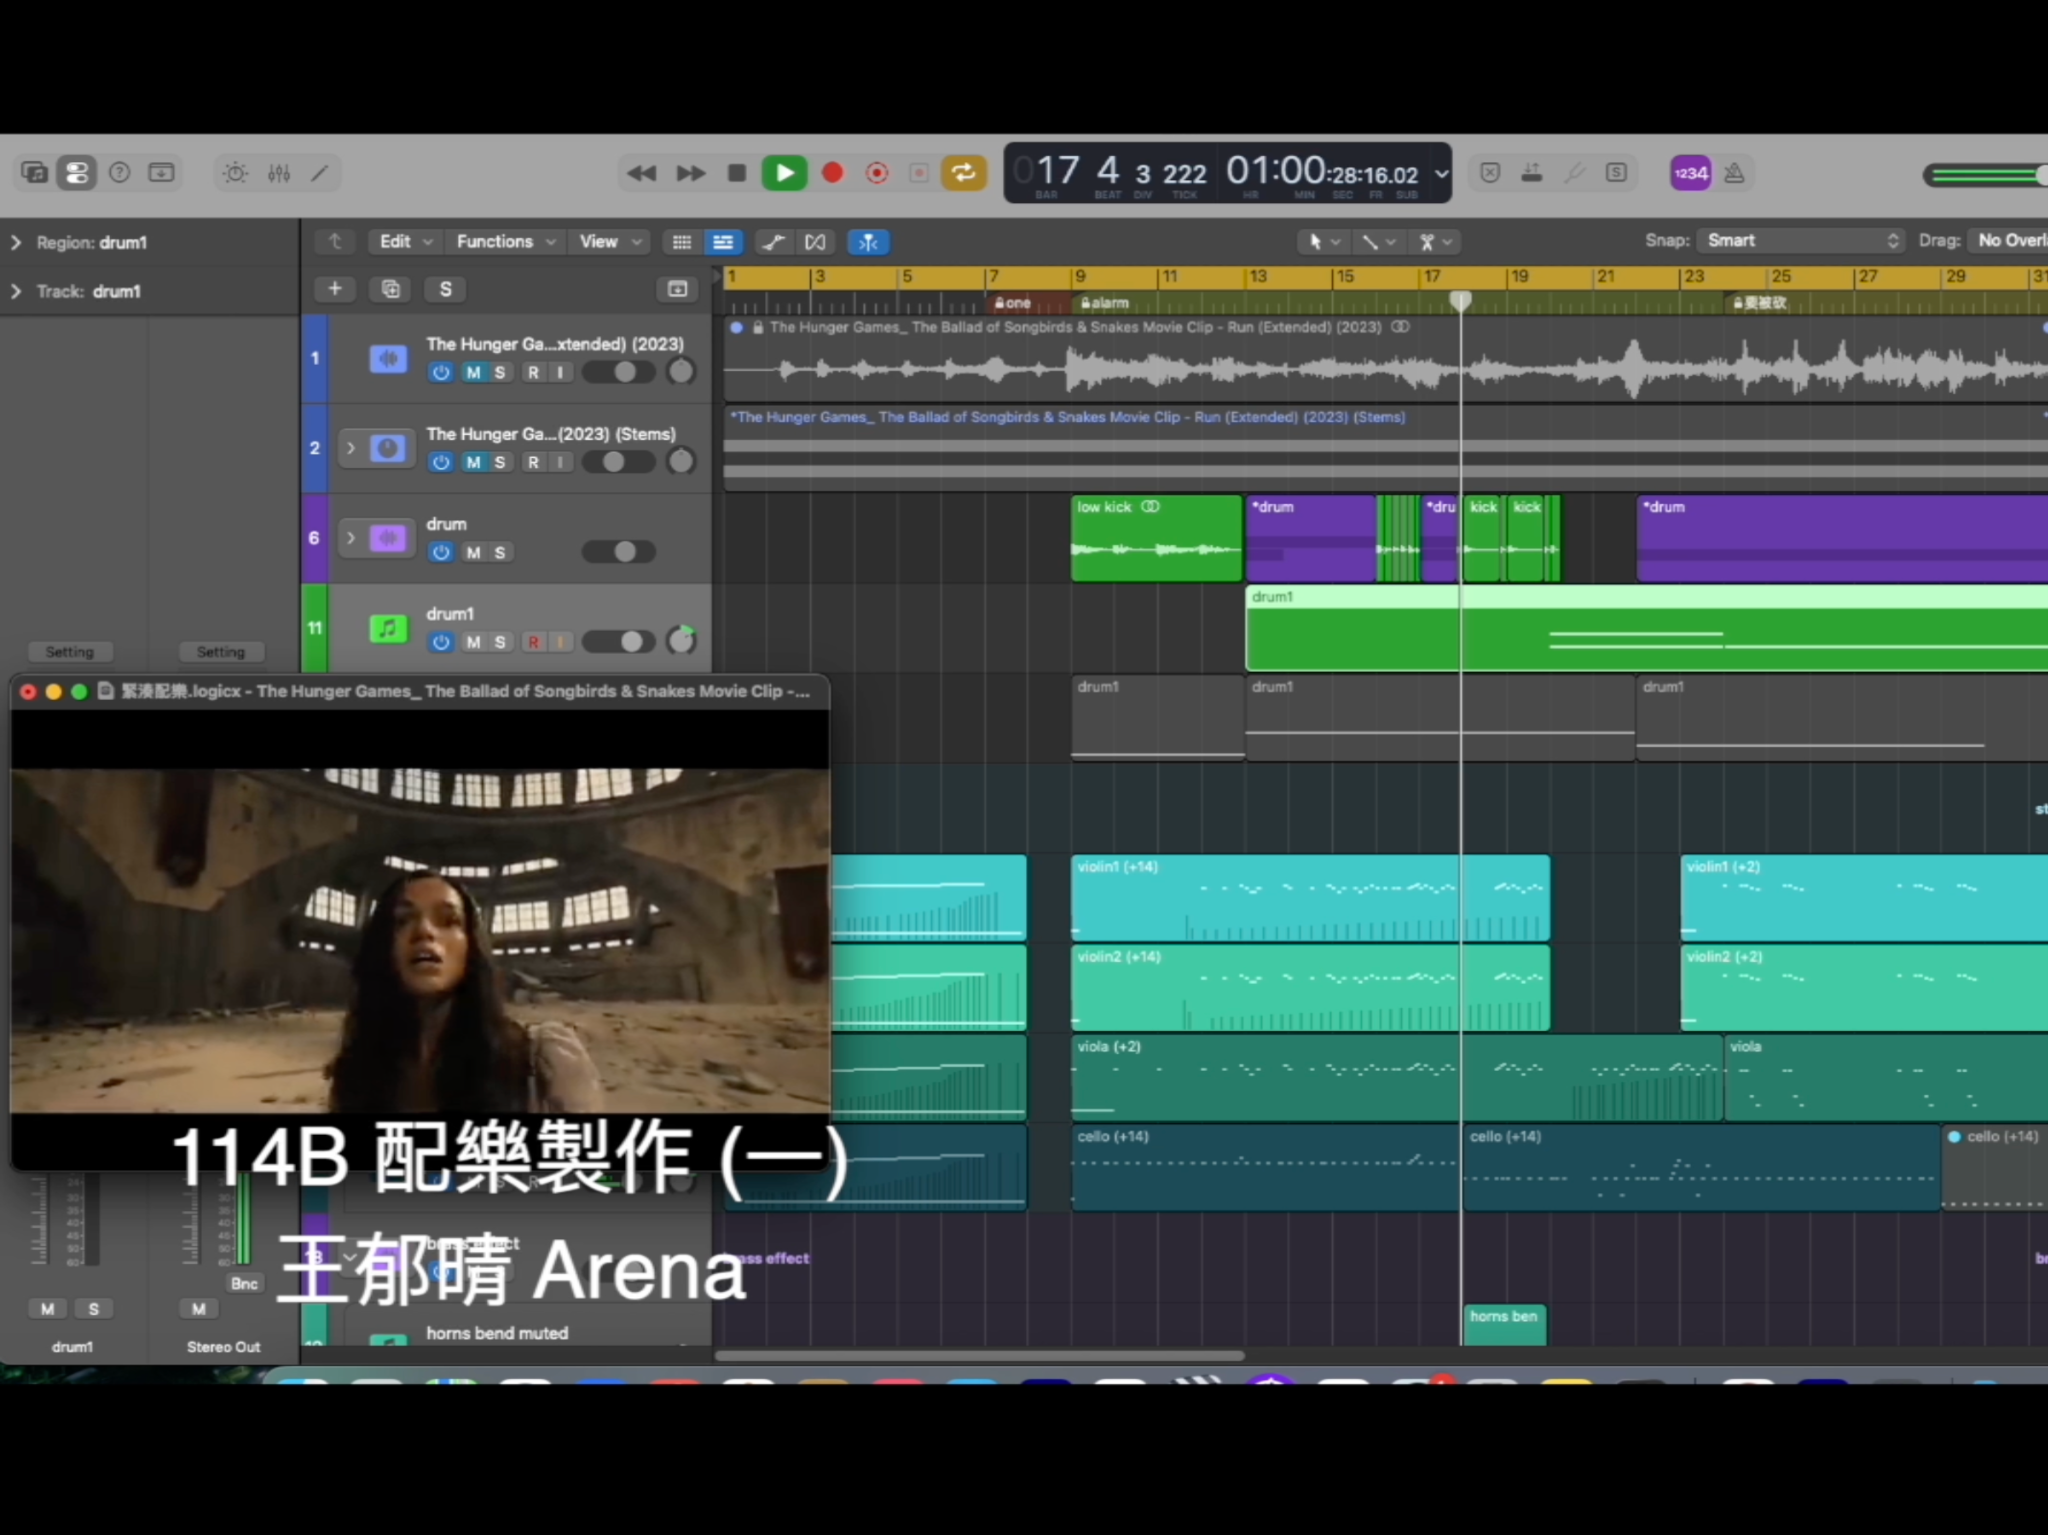Select the horns ben region
The height and width of the screenshot is (1535, 2048).
pyautogui.click(x=1504, y=1325)
